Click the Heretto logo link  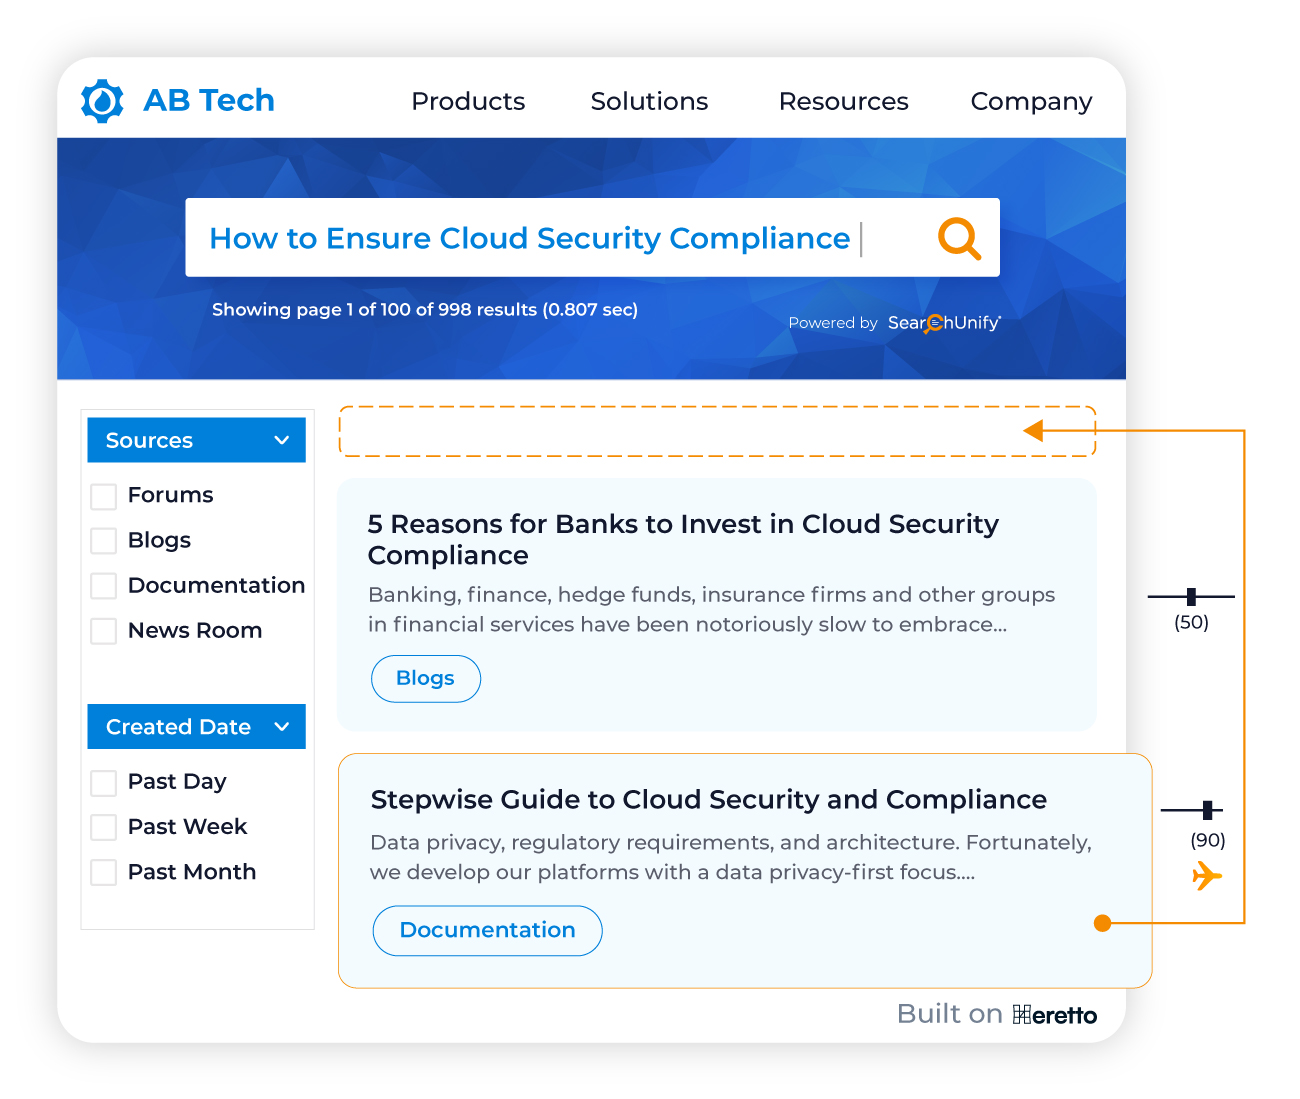coord(1054,1015)
